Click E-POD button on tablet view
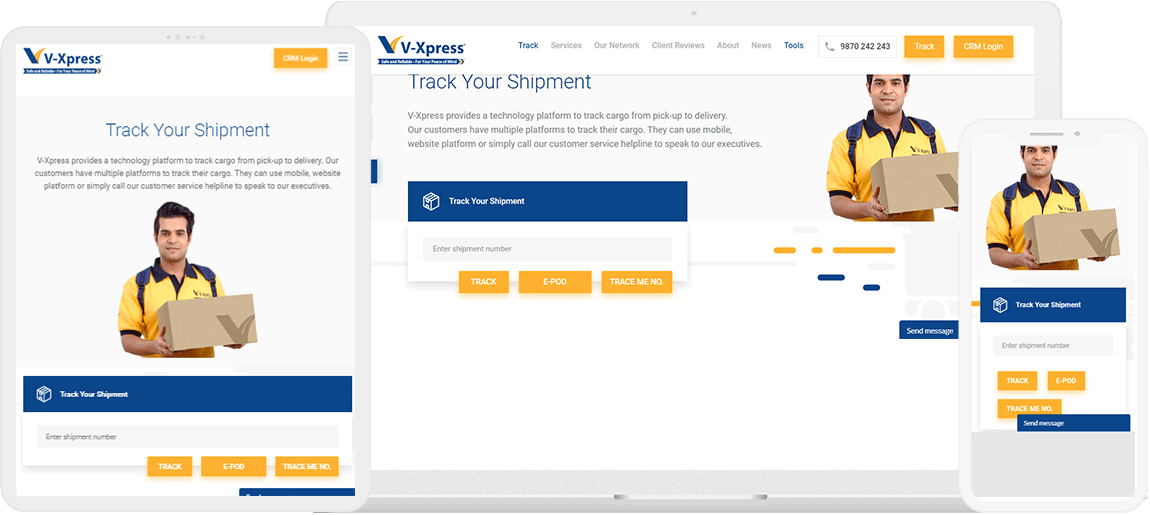1150x515 pixels. [x=233, y=467]
